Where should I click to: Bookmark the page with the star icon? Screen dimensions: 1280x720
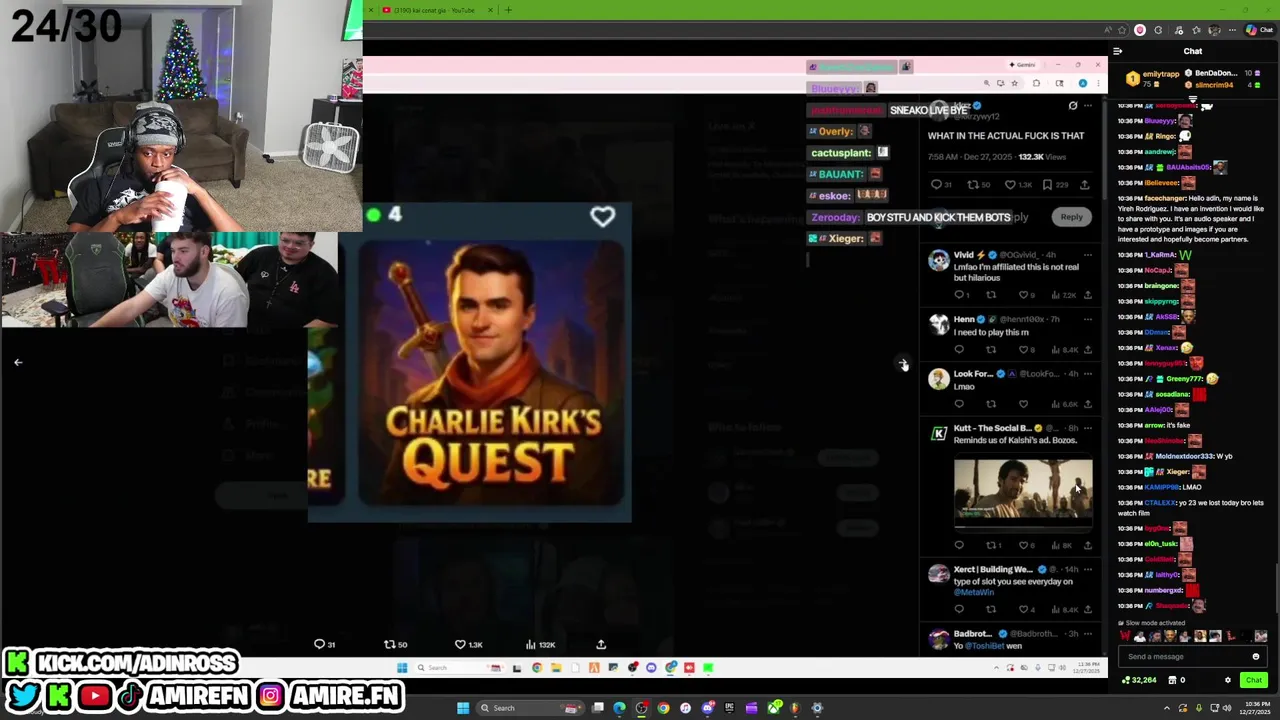pyautogui.click(x=1014, y=84)
